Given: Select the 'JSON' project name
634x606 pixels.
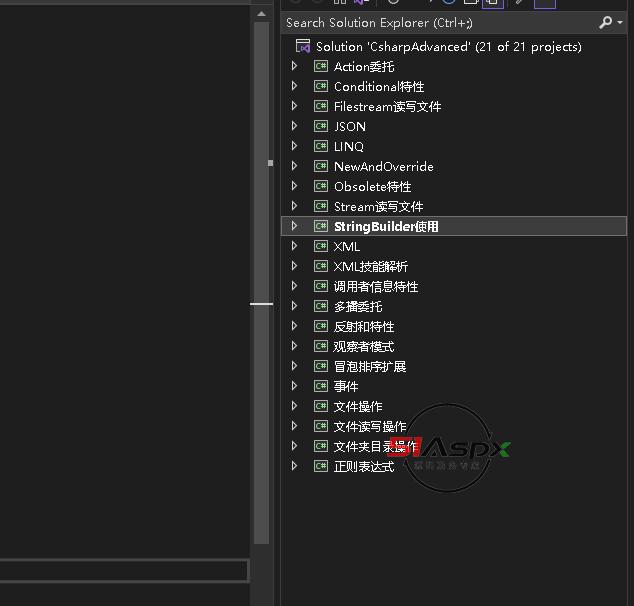Looking at the screenshot, I should 350,127.
